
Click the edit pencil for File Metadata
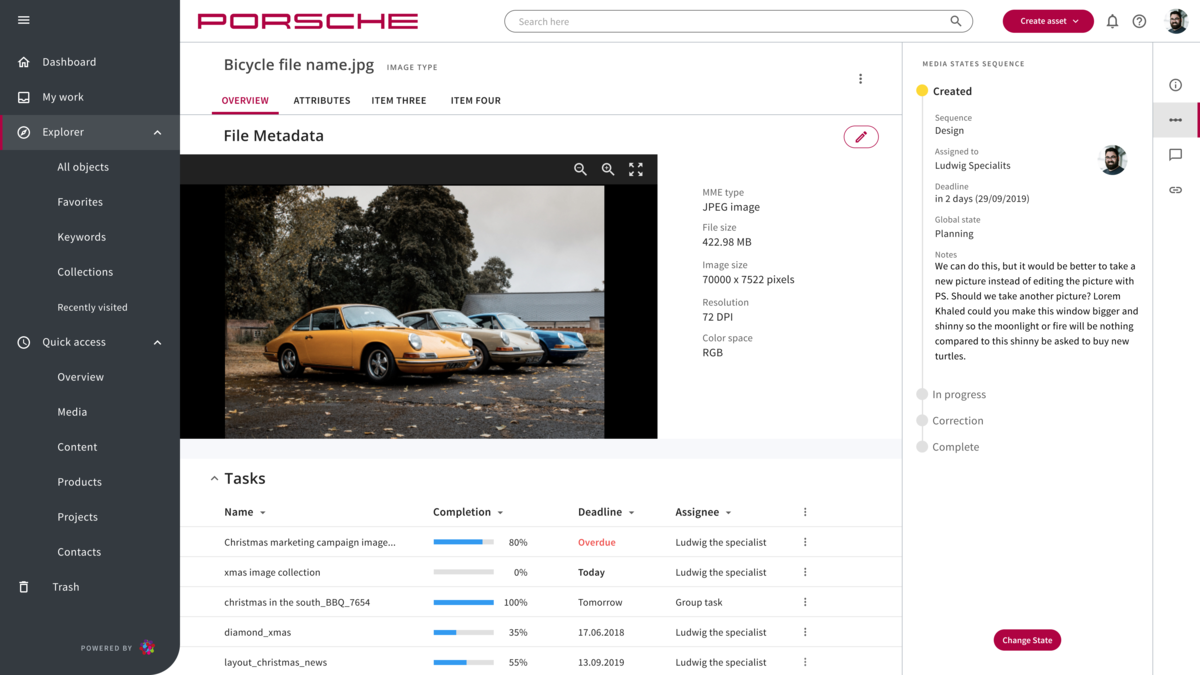point(861,137)
